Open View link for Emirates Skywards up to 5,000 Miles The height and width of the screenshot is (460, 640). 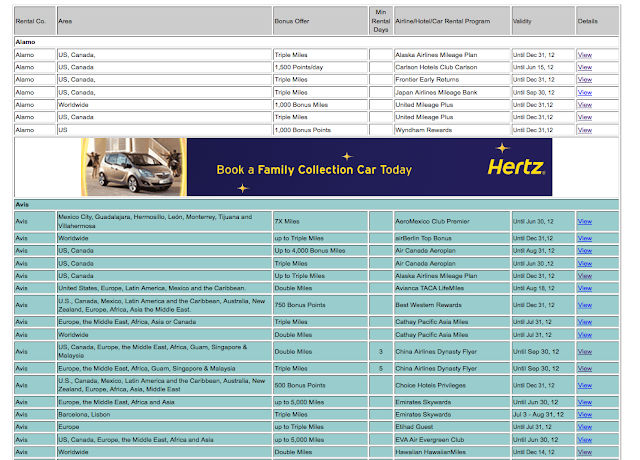(x=584, y=402)
